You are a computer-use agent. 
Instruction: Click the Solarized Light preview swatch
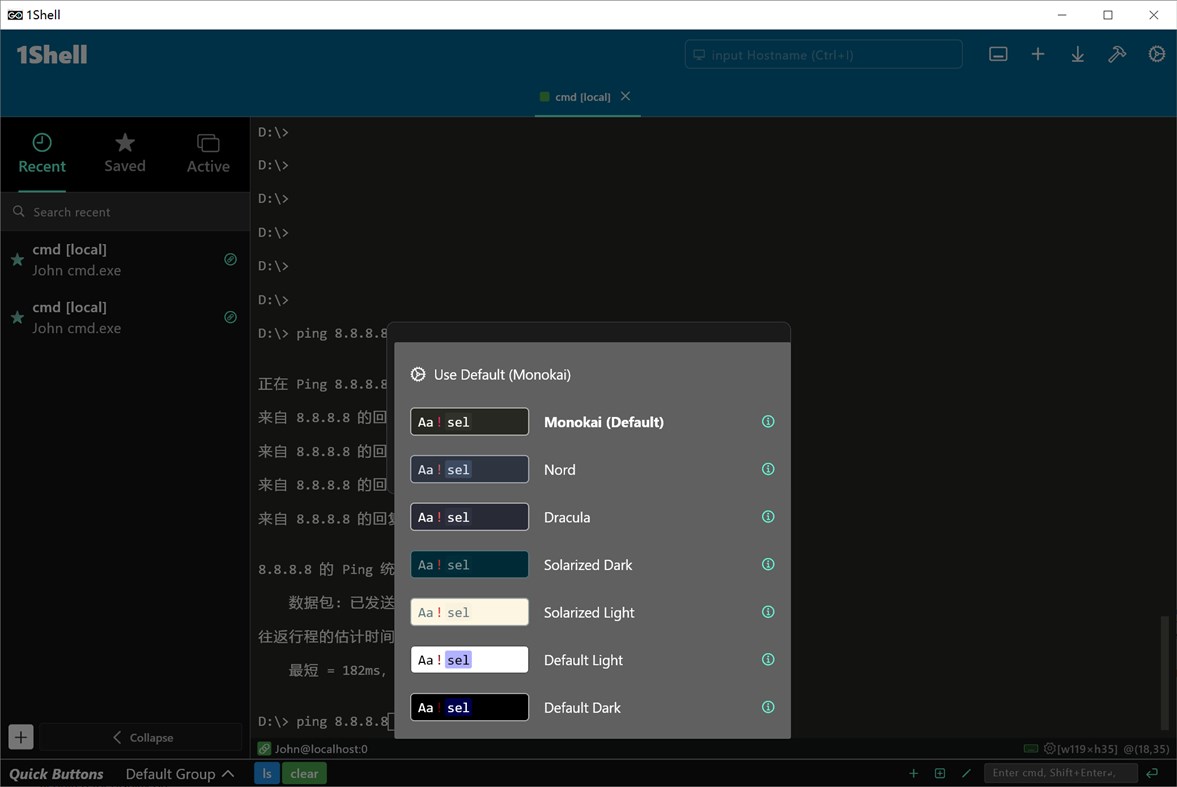(x=469, y=612)
